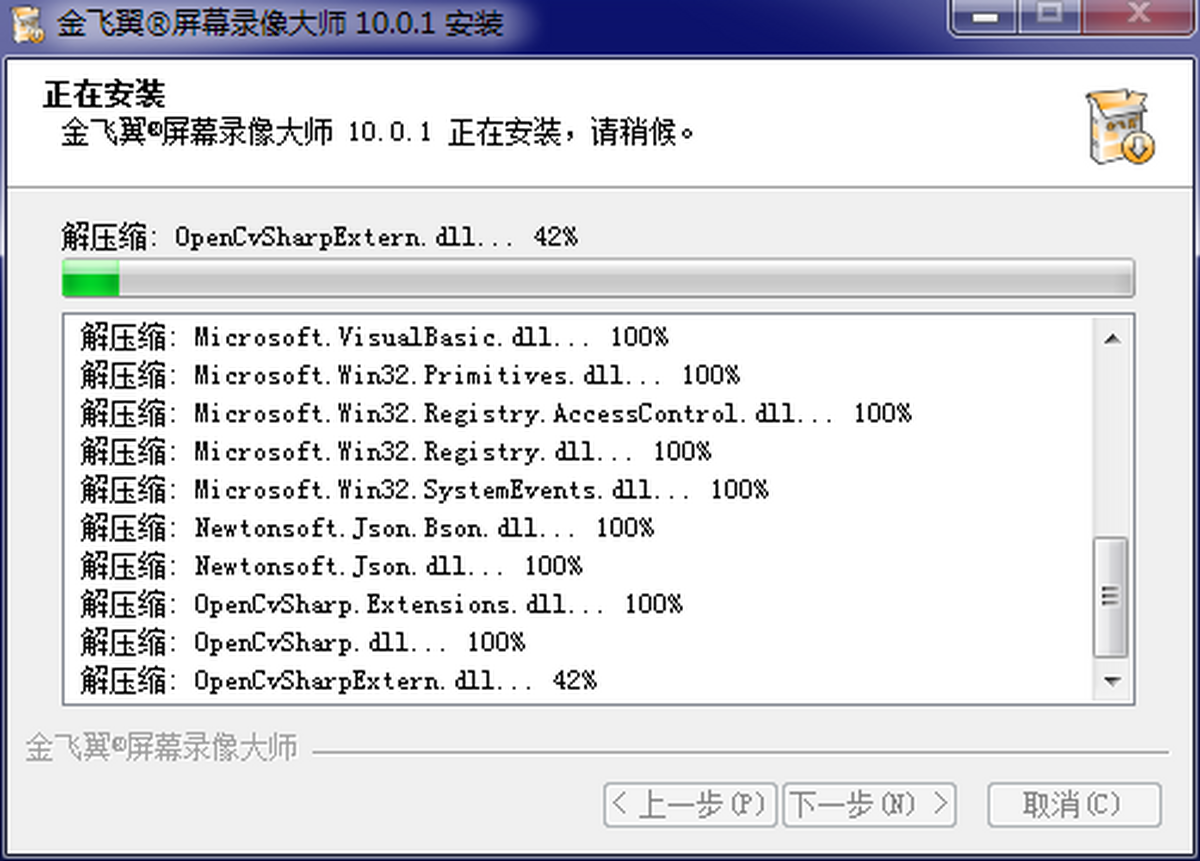Select the OpenCvSharp.Extensions.dll log entry
The width and height of the screenshot is (1200, 861).
click(x=381, y=604)
